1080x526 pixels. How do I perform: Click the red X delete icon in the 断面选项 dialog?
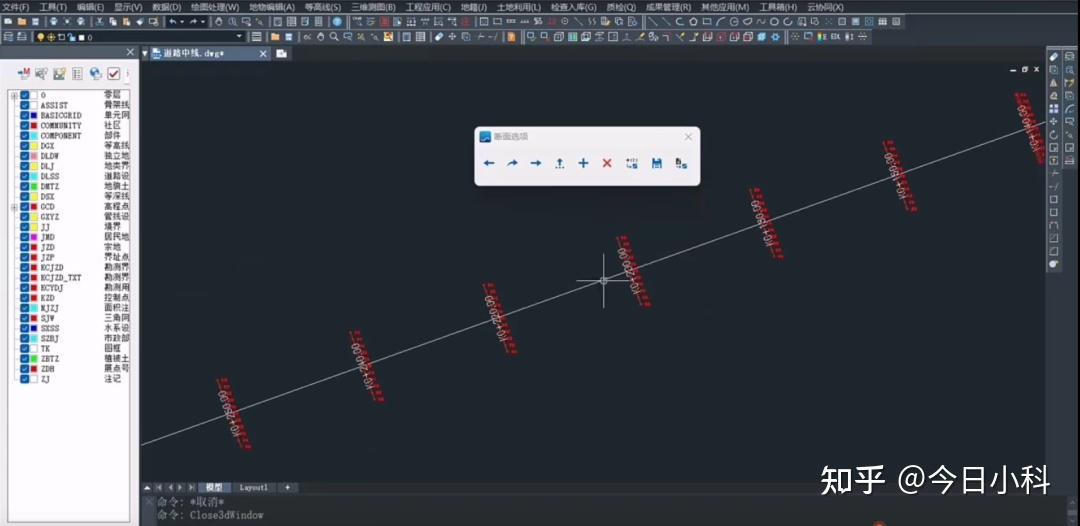pos(607,163)
